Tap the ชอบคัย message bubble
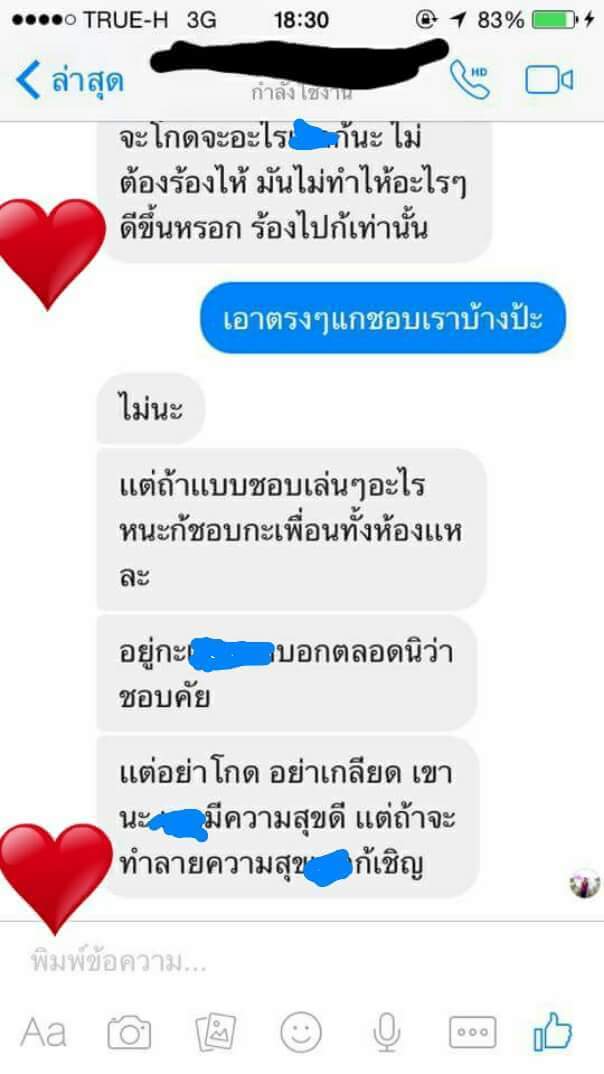604x1074 pixels. 286,673
